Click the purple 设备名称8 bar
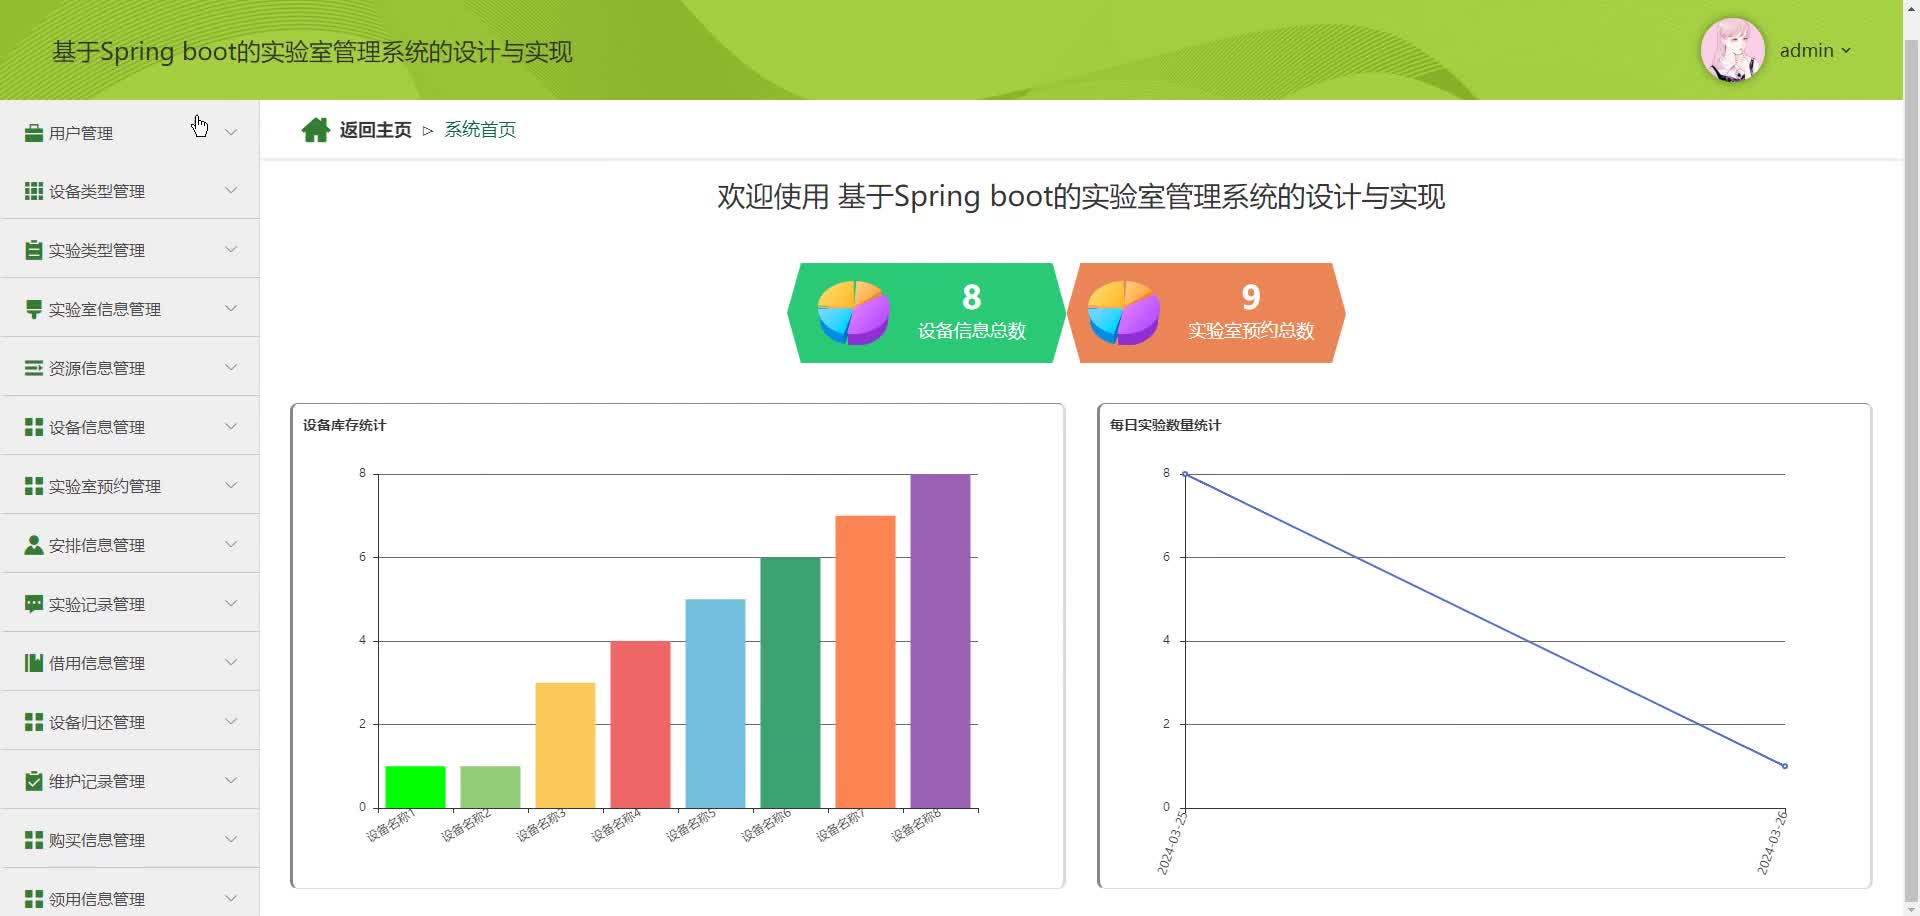This screenshot has width=1920, height=916. (x=940, y=641)
